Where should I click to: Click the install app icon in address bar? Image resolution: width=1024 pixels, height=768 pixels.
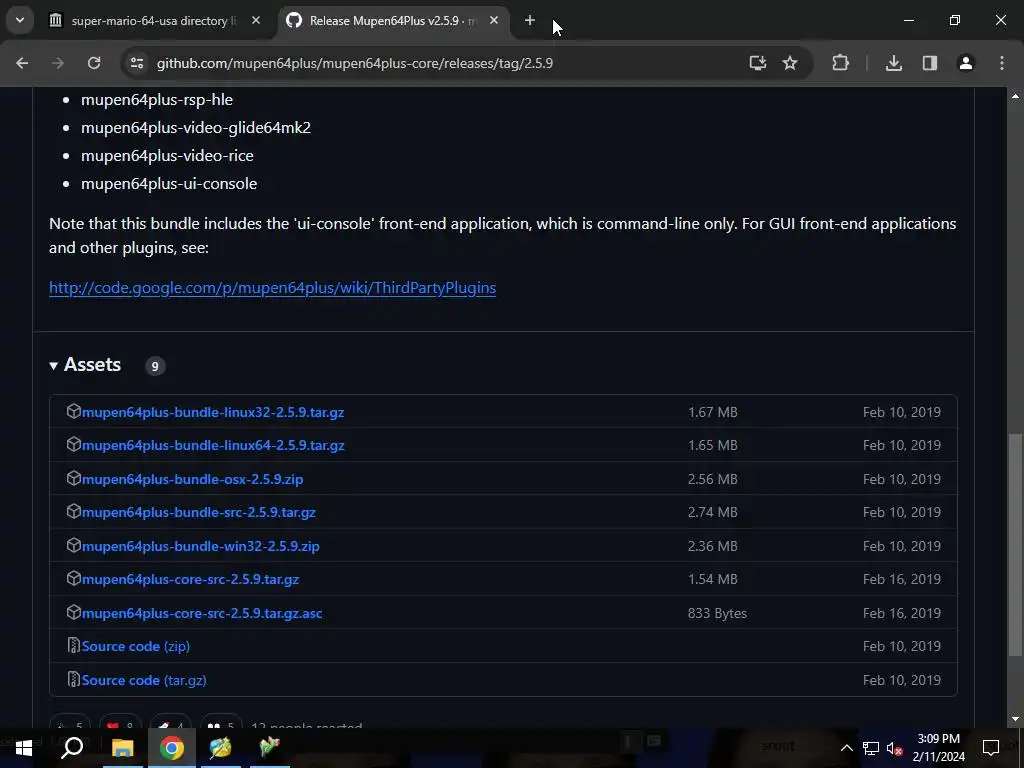[758, 63]
